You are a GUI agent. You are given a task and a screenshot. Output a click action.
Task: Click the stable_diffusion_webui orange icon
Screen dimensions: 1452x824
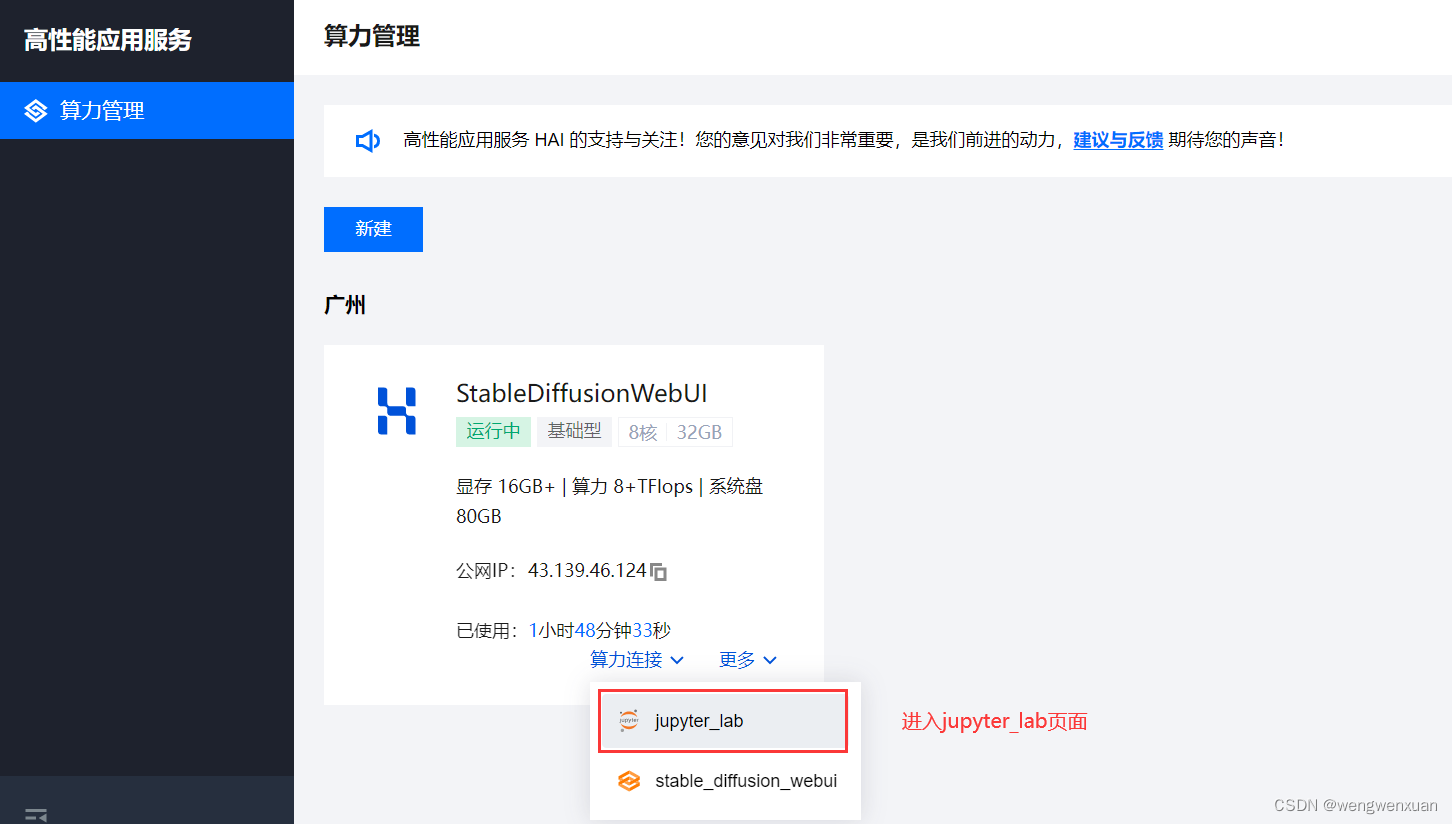click(x=629, y=781)
